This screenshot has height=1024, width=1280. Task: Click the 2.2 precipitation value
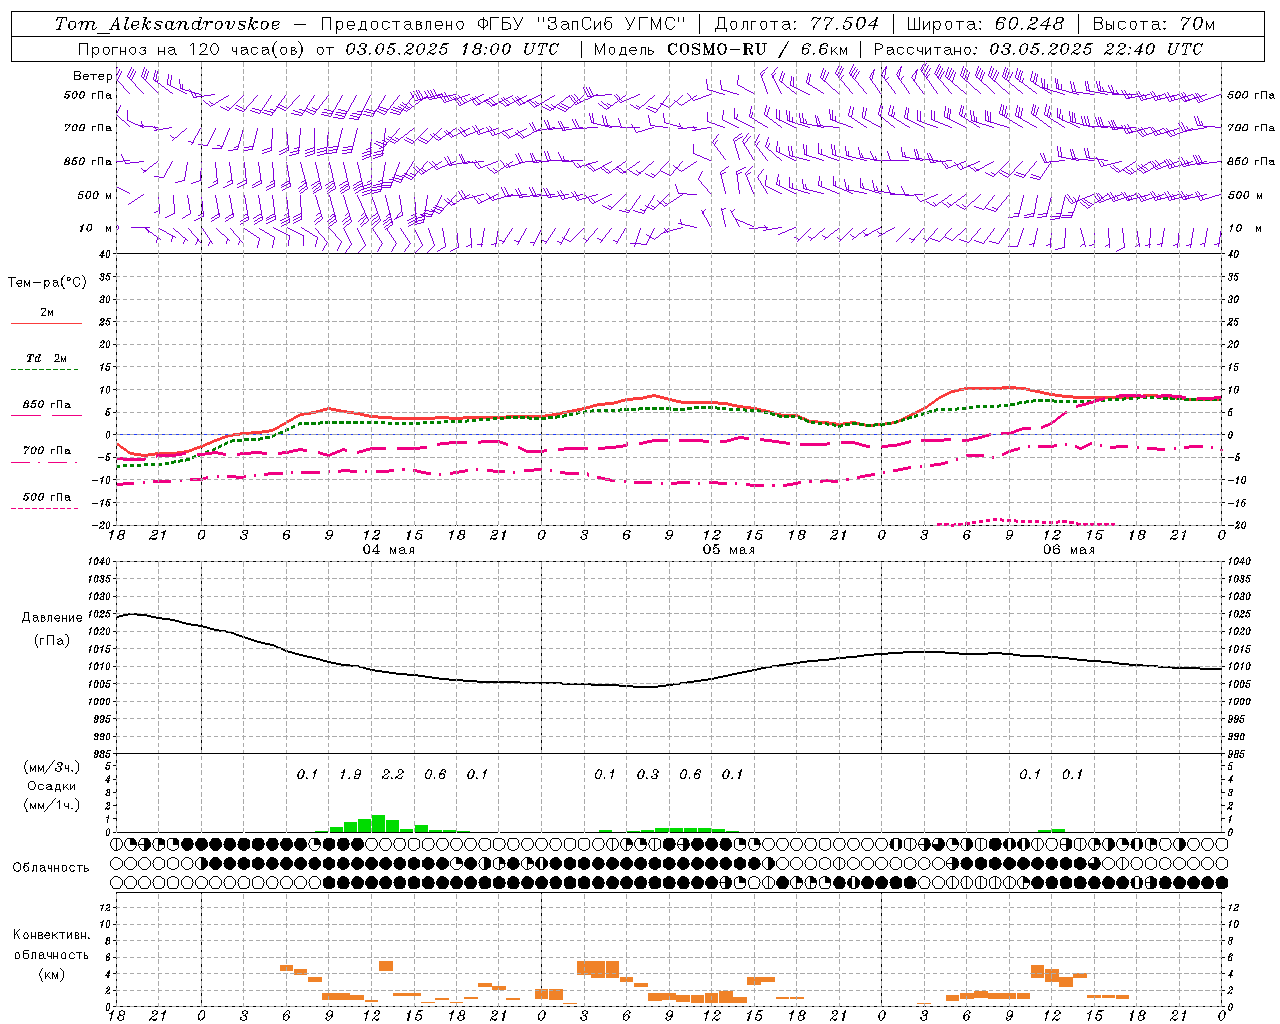point(393,774)
